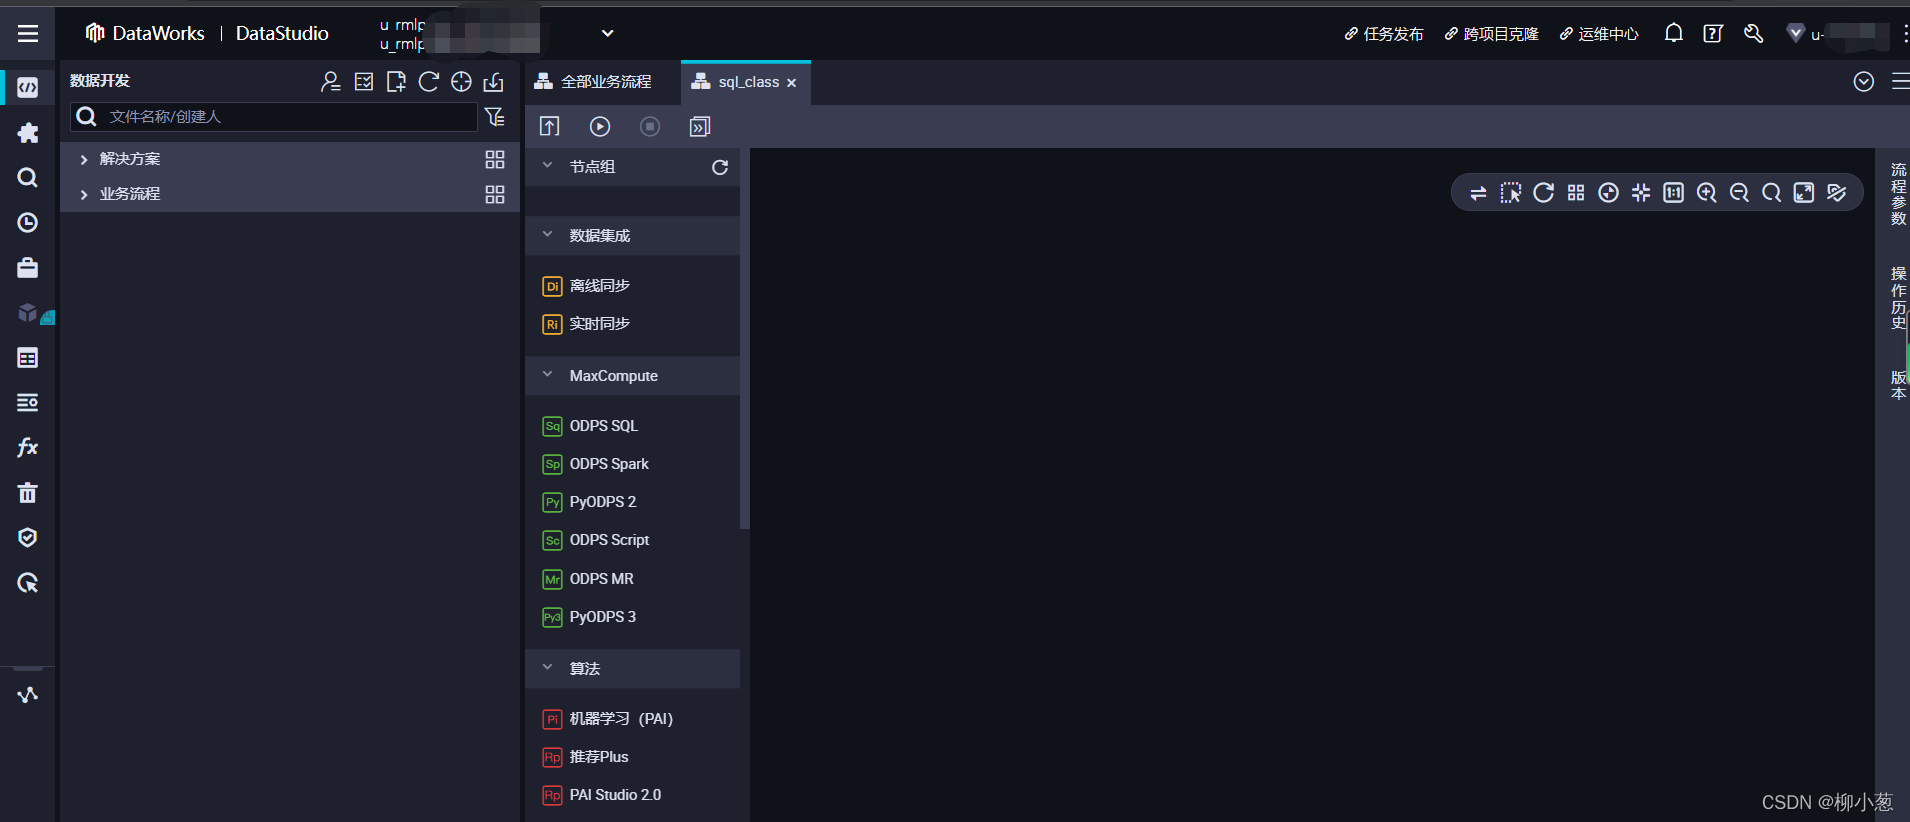This screenshot has width=1910, height=822.
Task: Open the DataStudio code development sidebar icon
Action: click(28, 88)
